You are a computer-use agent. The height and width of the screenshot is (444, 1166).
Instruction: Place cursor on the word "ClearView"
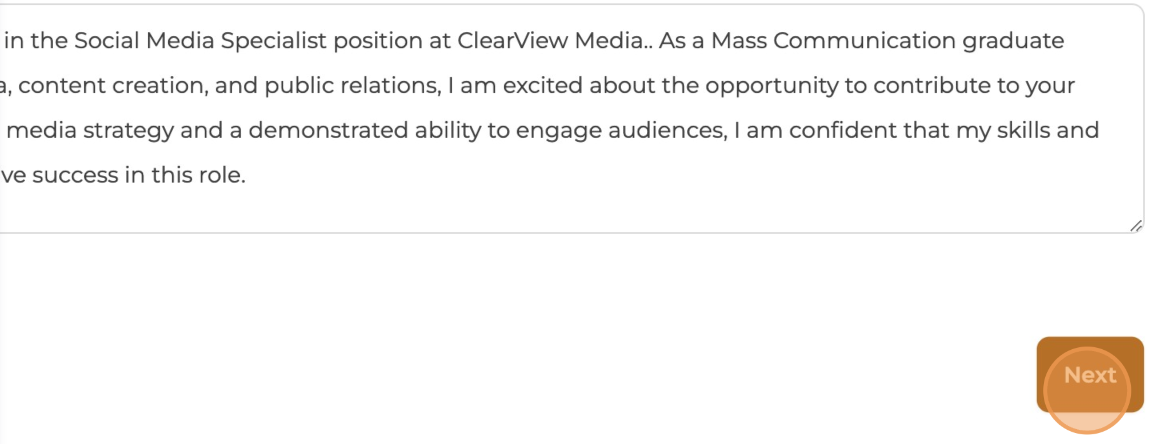pyautogui.click(x=512, y=41)
